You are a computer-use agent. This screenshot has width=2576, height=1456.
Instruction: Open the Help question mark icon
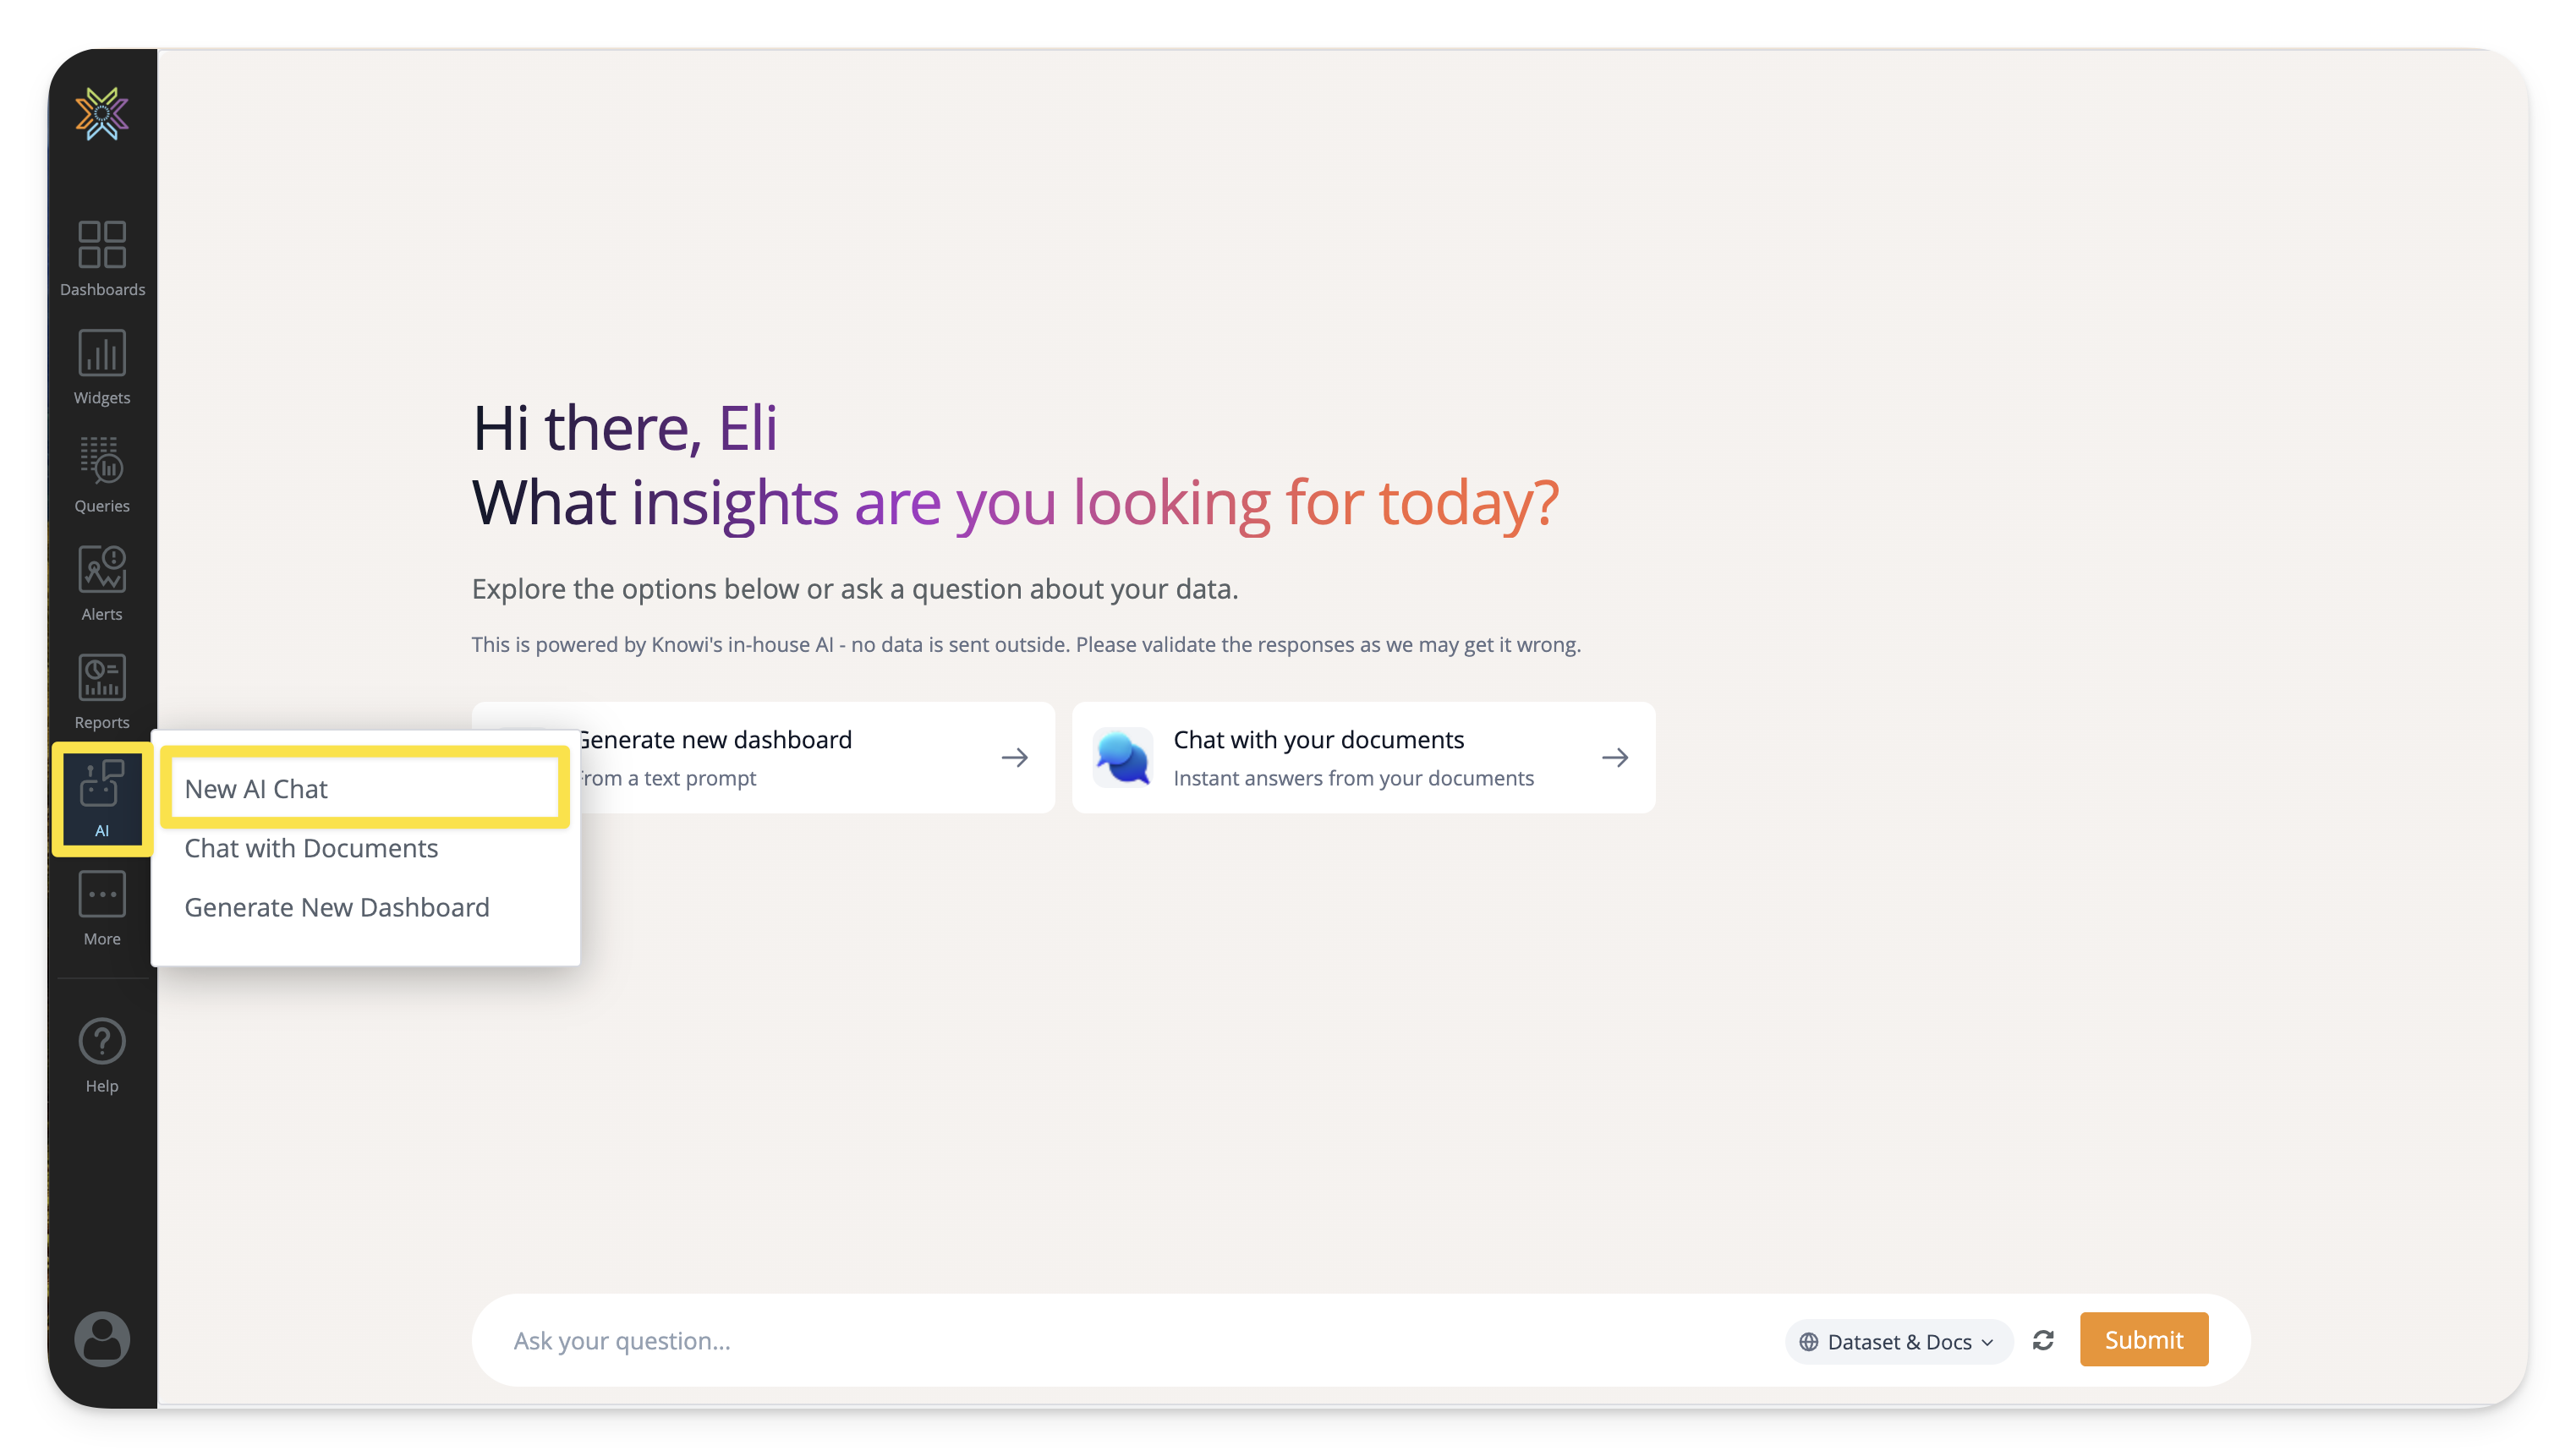102,1054
